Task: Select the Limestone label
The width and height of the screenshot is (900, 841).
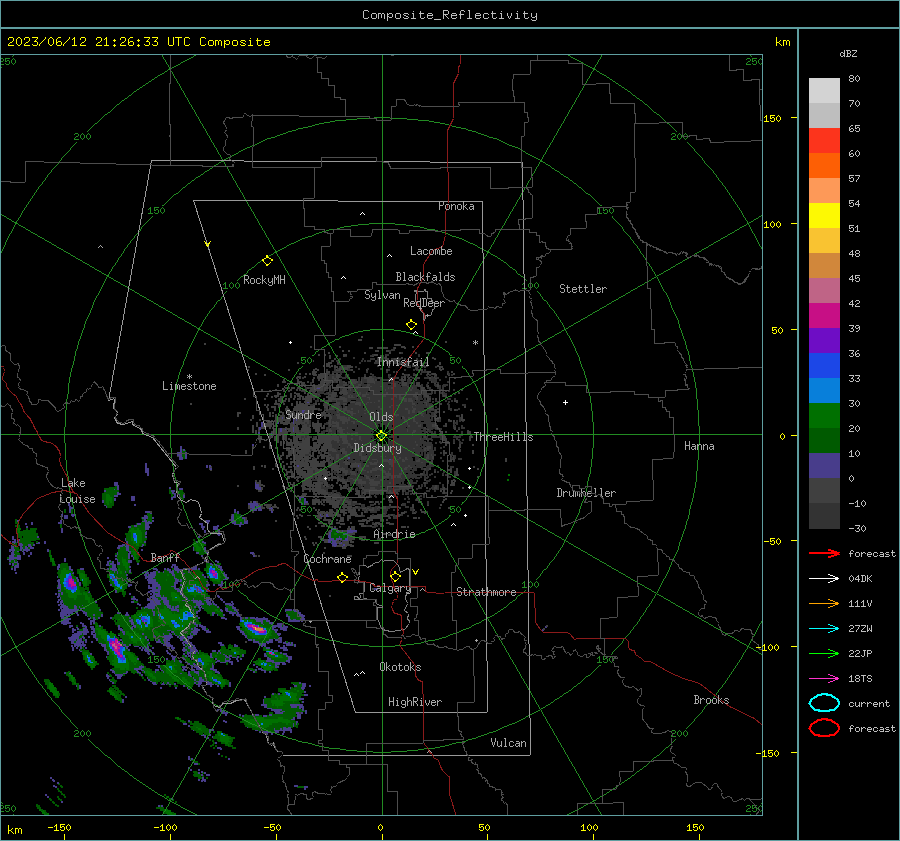Action: pyautogui.click(x=189, y=386)
